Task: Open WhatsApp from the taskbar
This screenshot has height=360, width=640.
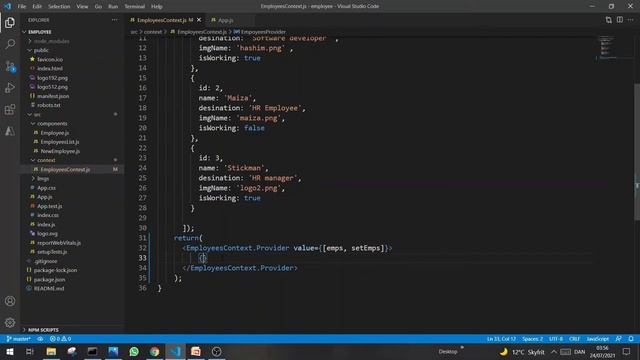Action: click(134, 351)
